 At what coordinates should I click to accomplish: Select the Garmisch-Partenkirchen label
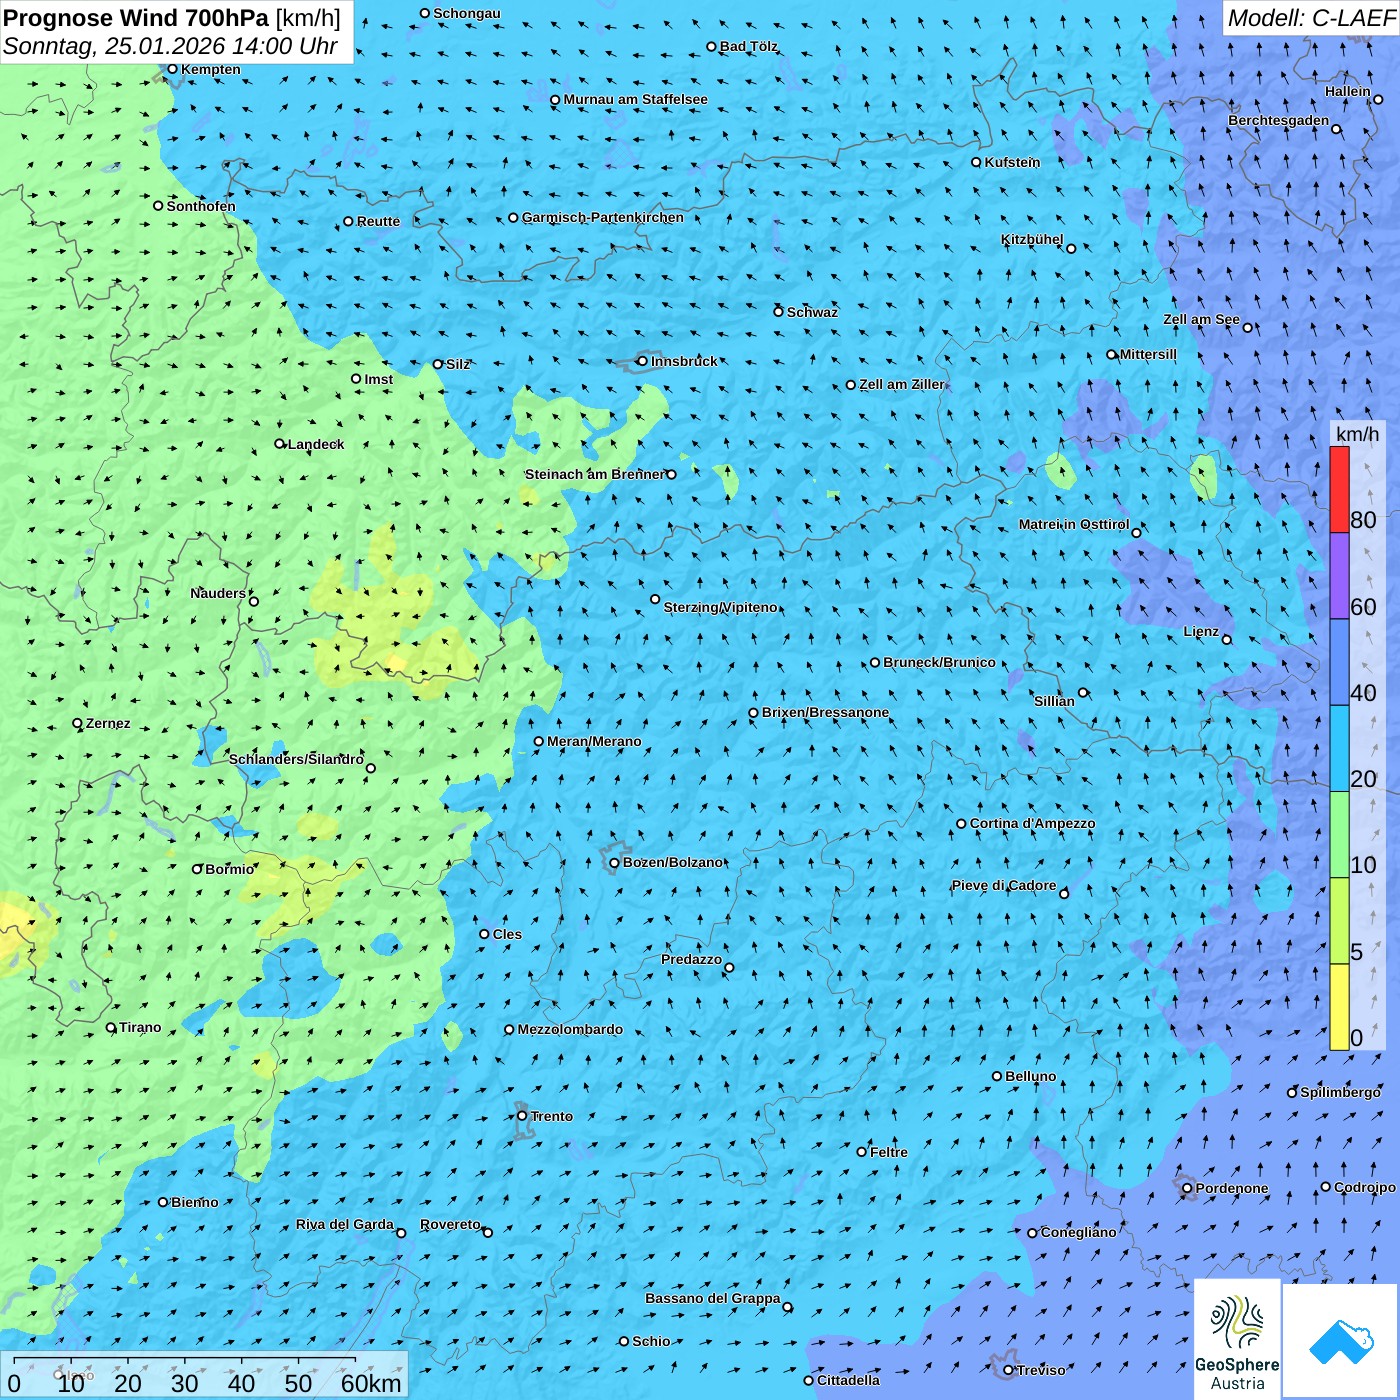pos(603,217)
